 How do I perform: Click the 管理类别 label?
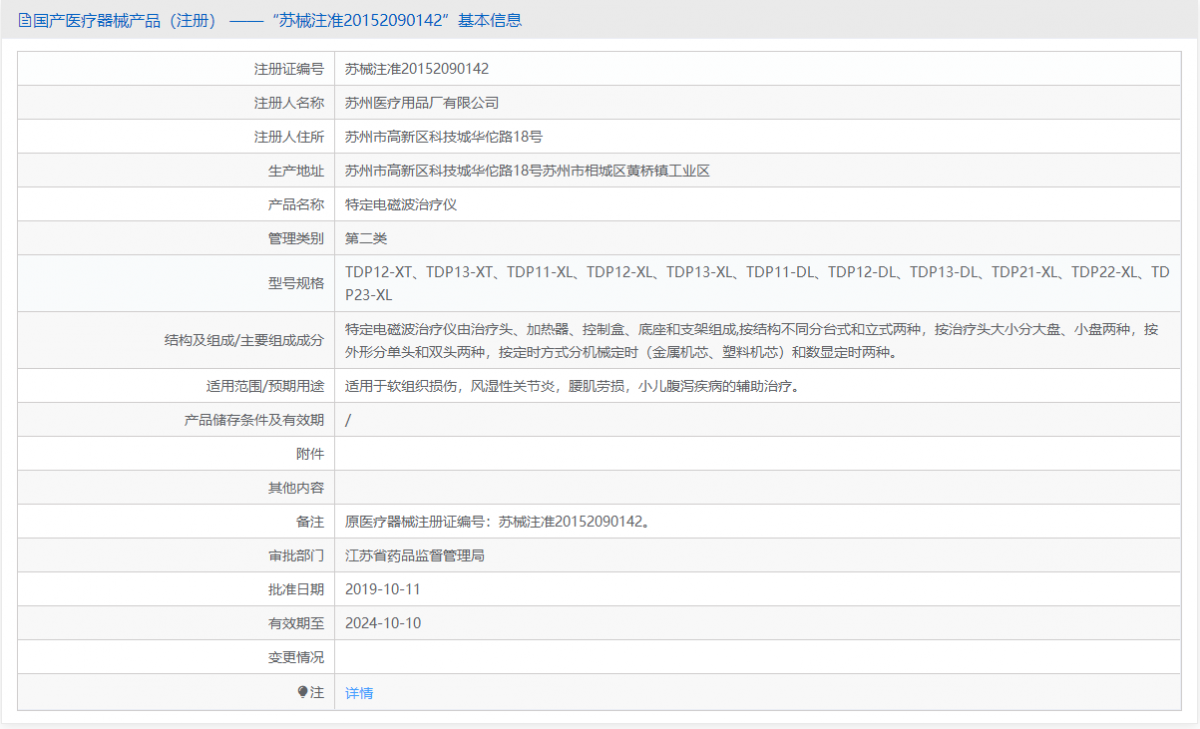[296, 239]
